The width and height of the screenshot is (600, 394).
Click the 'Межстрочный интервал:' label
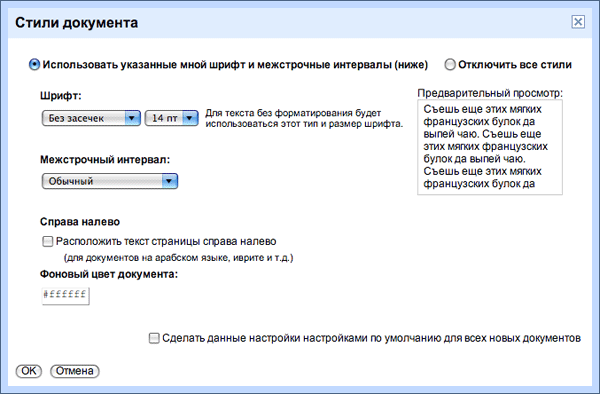pyautogui.click(x=105, y=159)
